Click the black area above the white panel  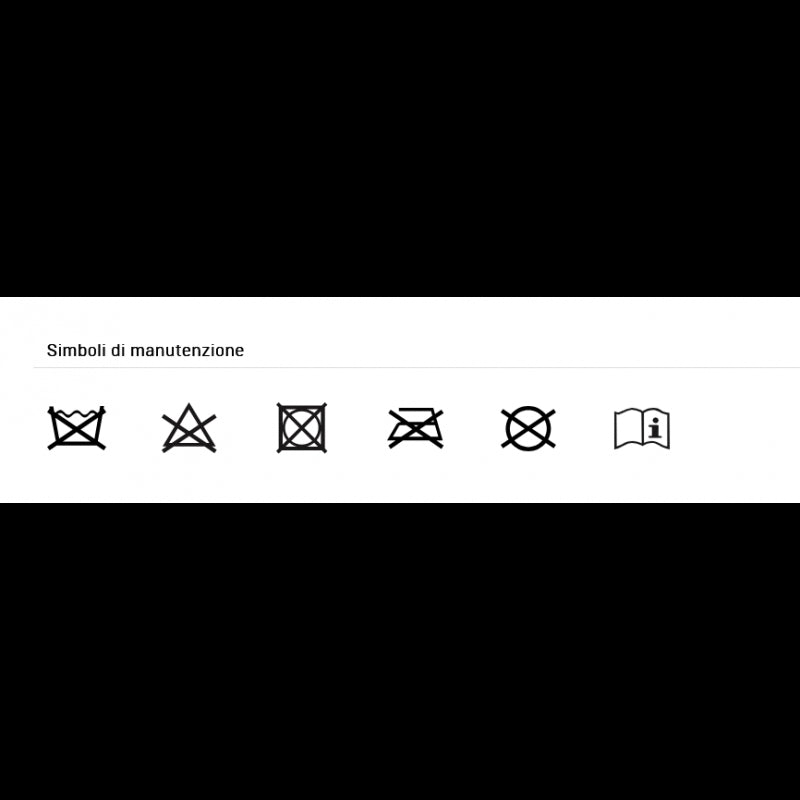(x=400, y=148)
